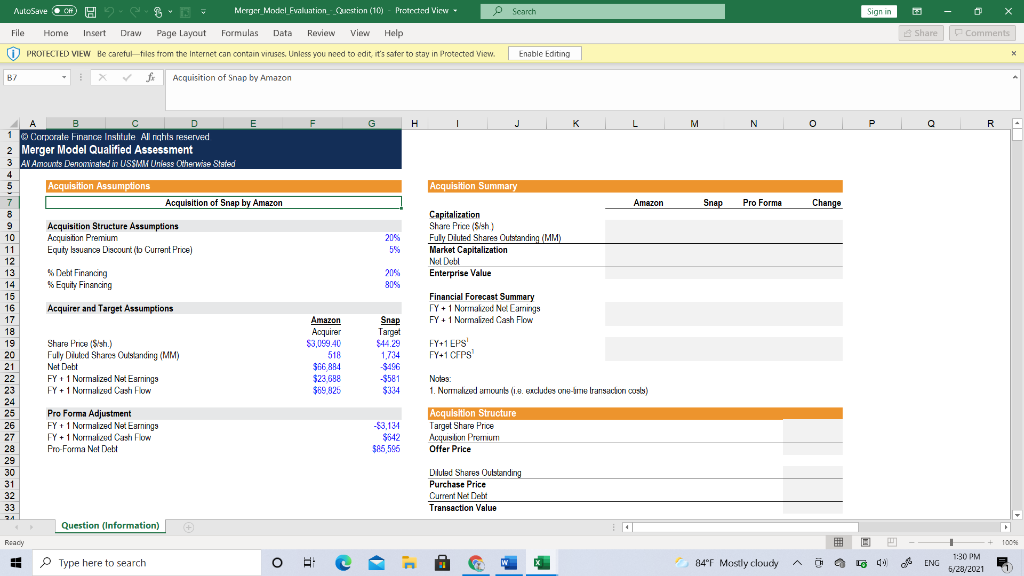Screen dimensions: 1024x576
Task: Select Page Layout view in status bar
Action: point(865,540)
